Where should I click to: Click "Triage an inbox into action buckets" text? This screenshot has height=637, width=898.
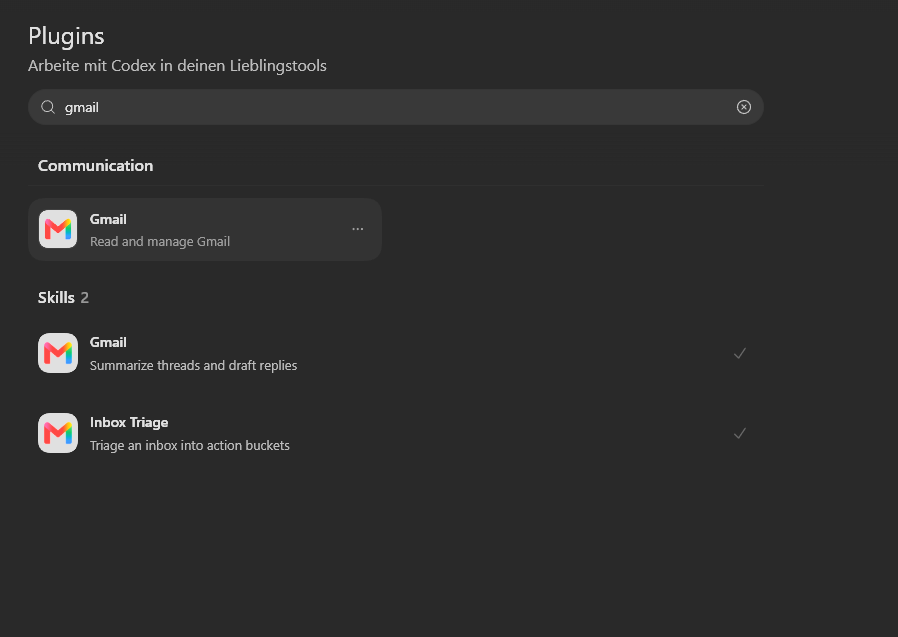[190, 446]
